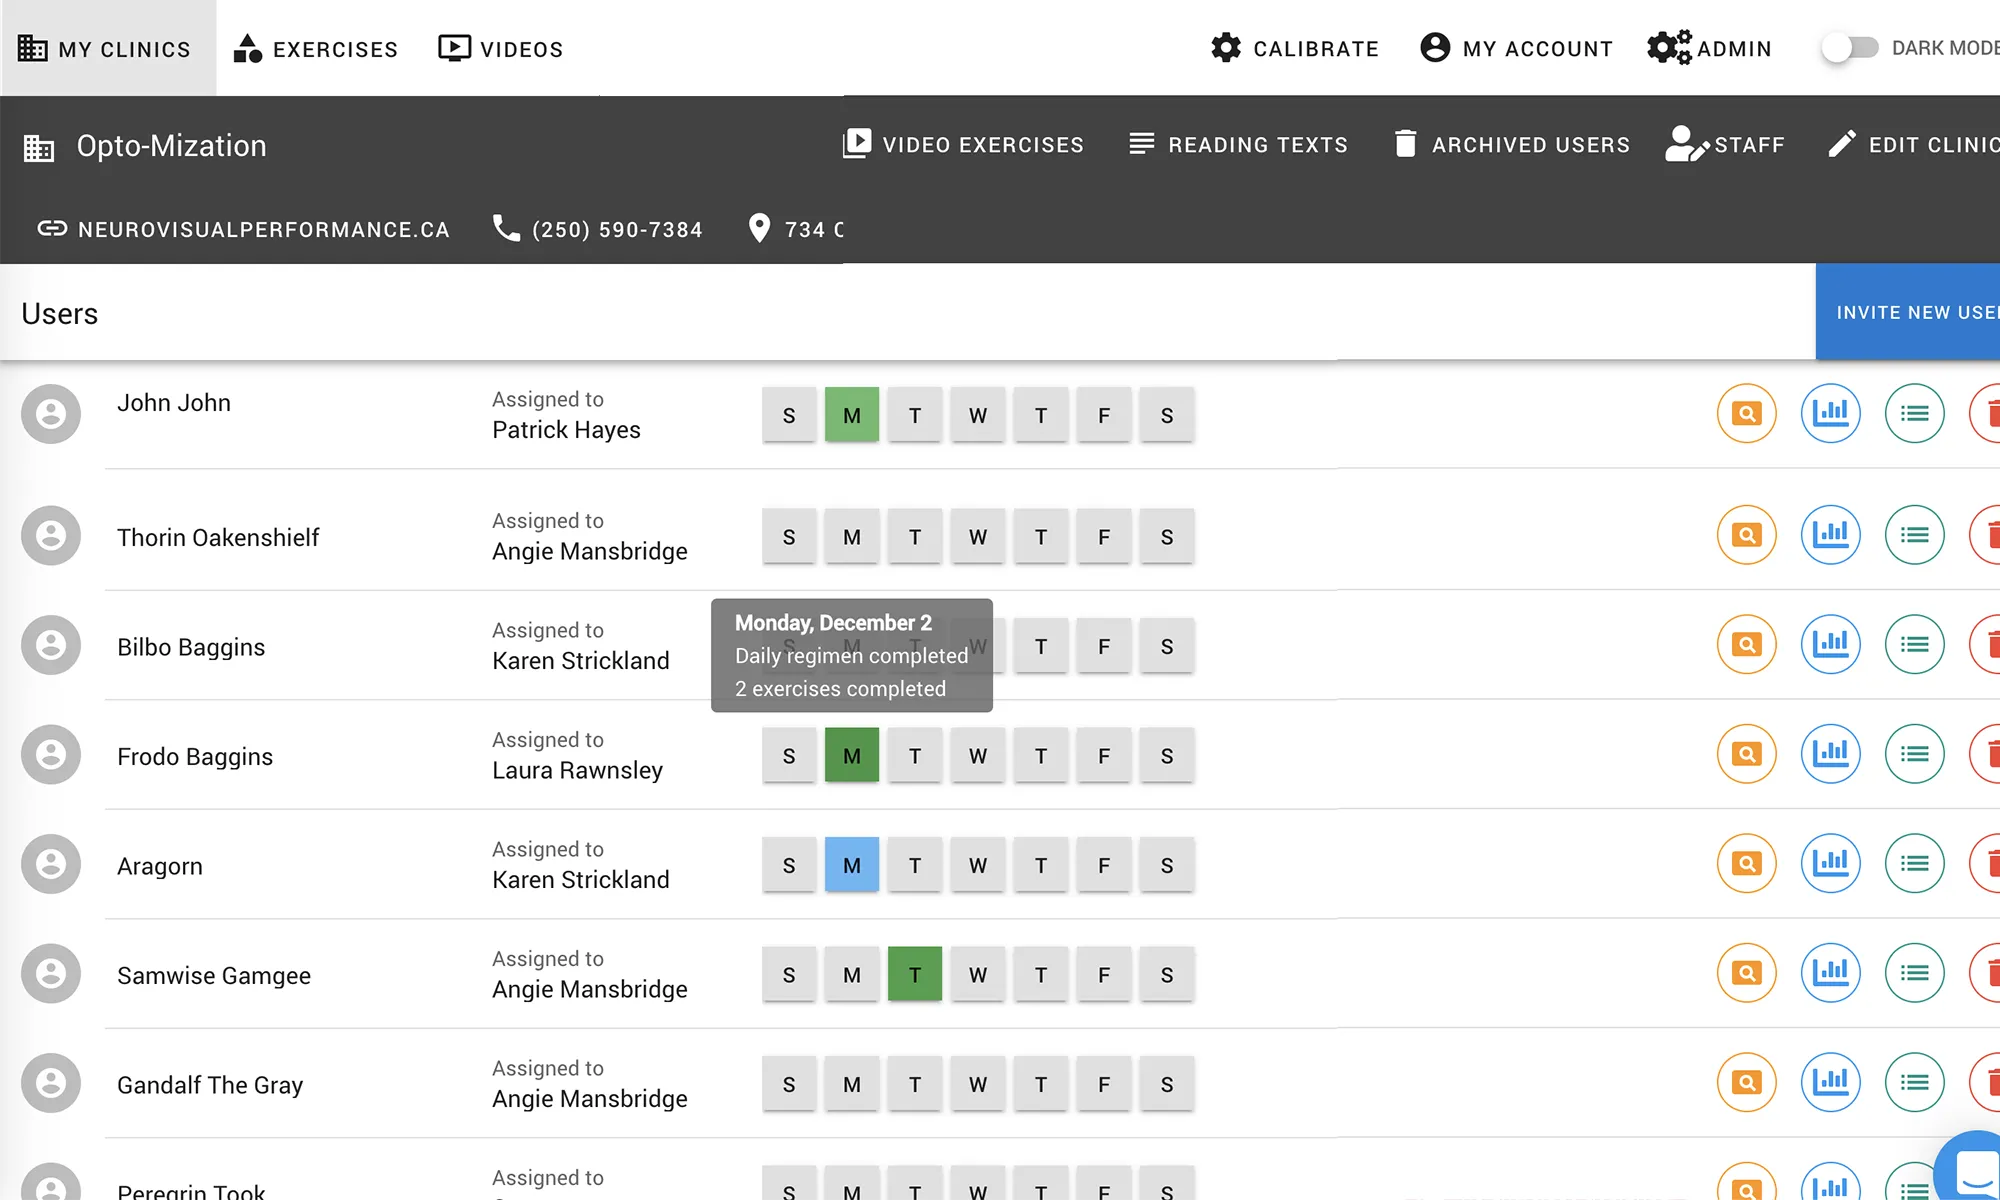Open search icon for John John

(1746, 413)
